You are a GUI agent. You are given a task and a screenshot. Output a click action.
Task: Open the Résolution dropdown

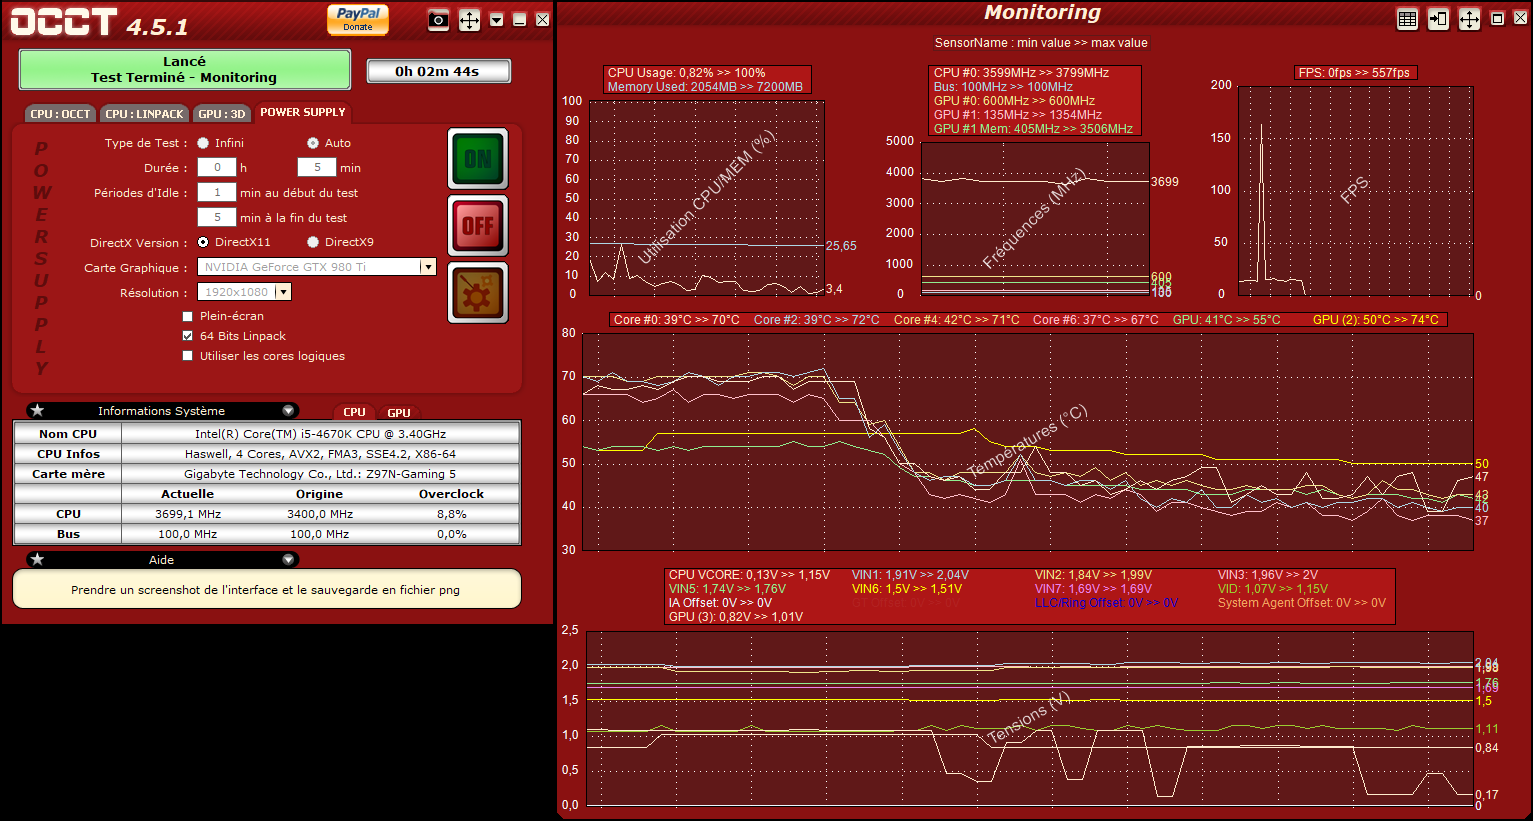tap(244, 292)
